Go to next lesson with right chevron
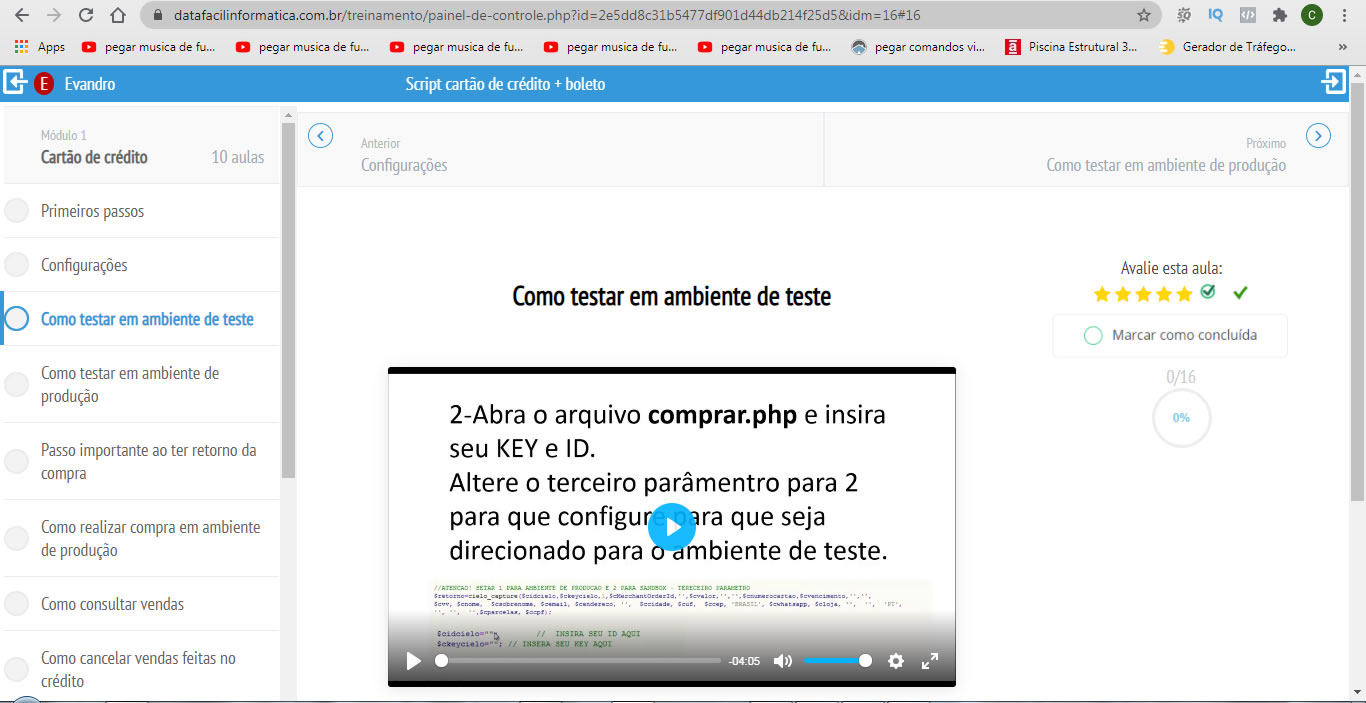Viewport: 1366px width, 703px height. coord(1318,136)
